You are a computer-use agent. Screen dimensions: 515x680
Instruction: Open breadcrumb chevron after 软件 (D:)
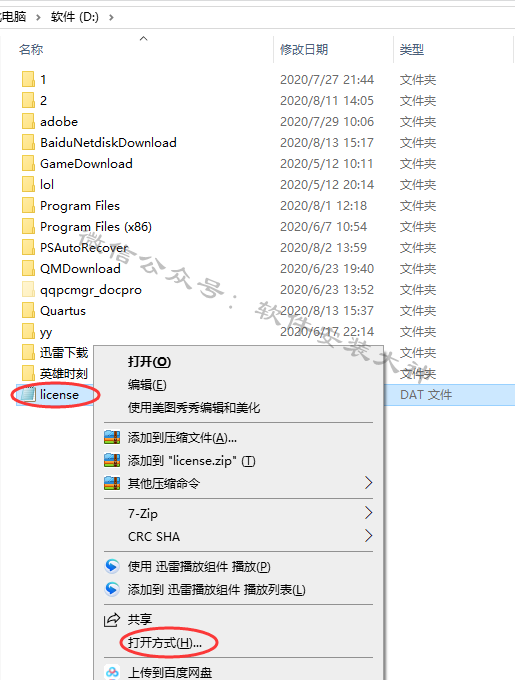point(111,17)
